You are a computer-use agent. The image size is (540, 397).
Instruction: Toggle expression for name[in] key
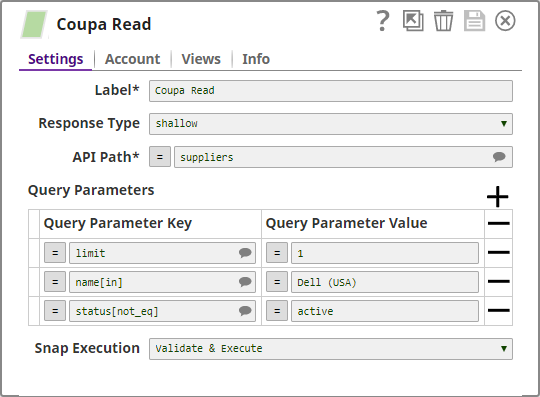(55, 282)
